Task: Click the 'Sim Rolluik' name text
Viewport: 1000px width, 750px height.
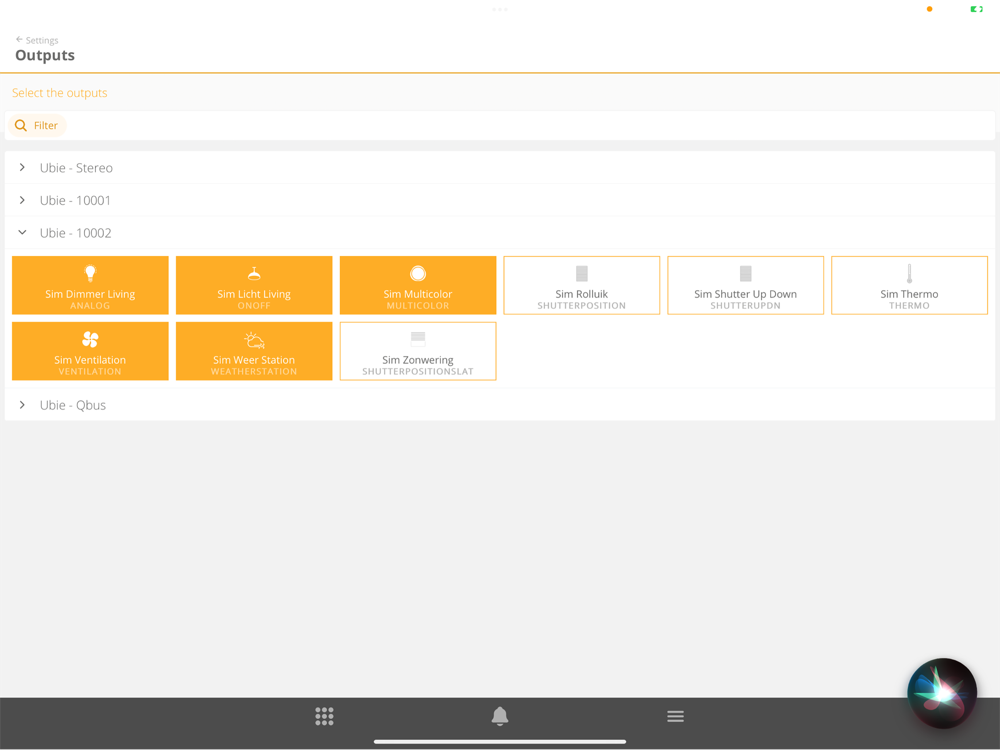Action: pyautogui.click(x=582, y=294)
